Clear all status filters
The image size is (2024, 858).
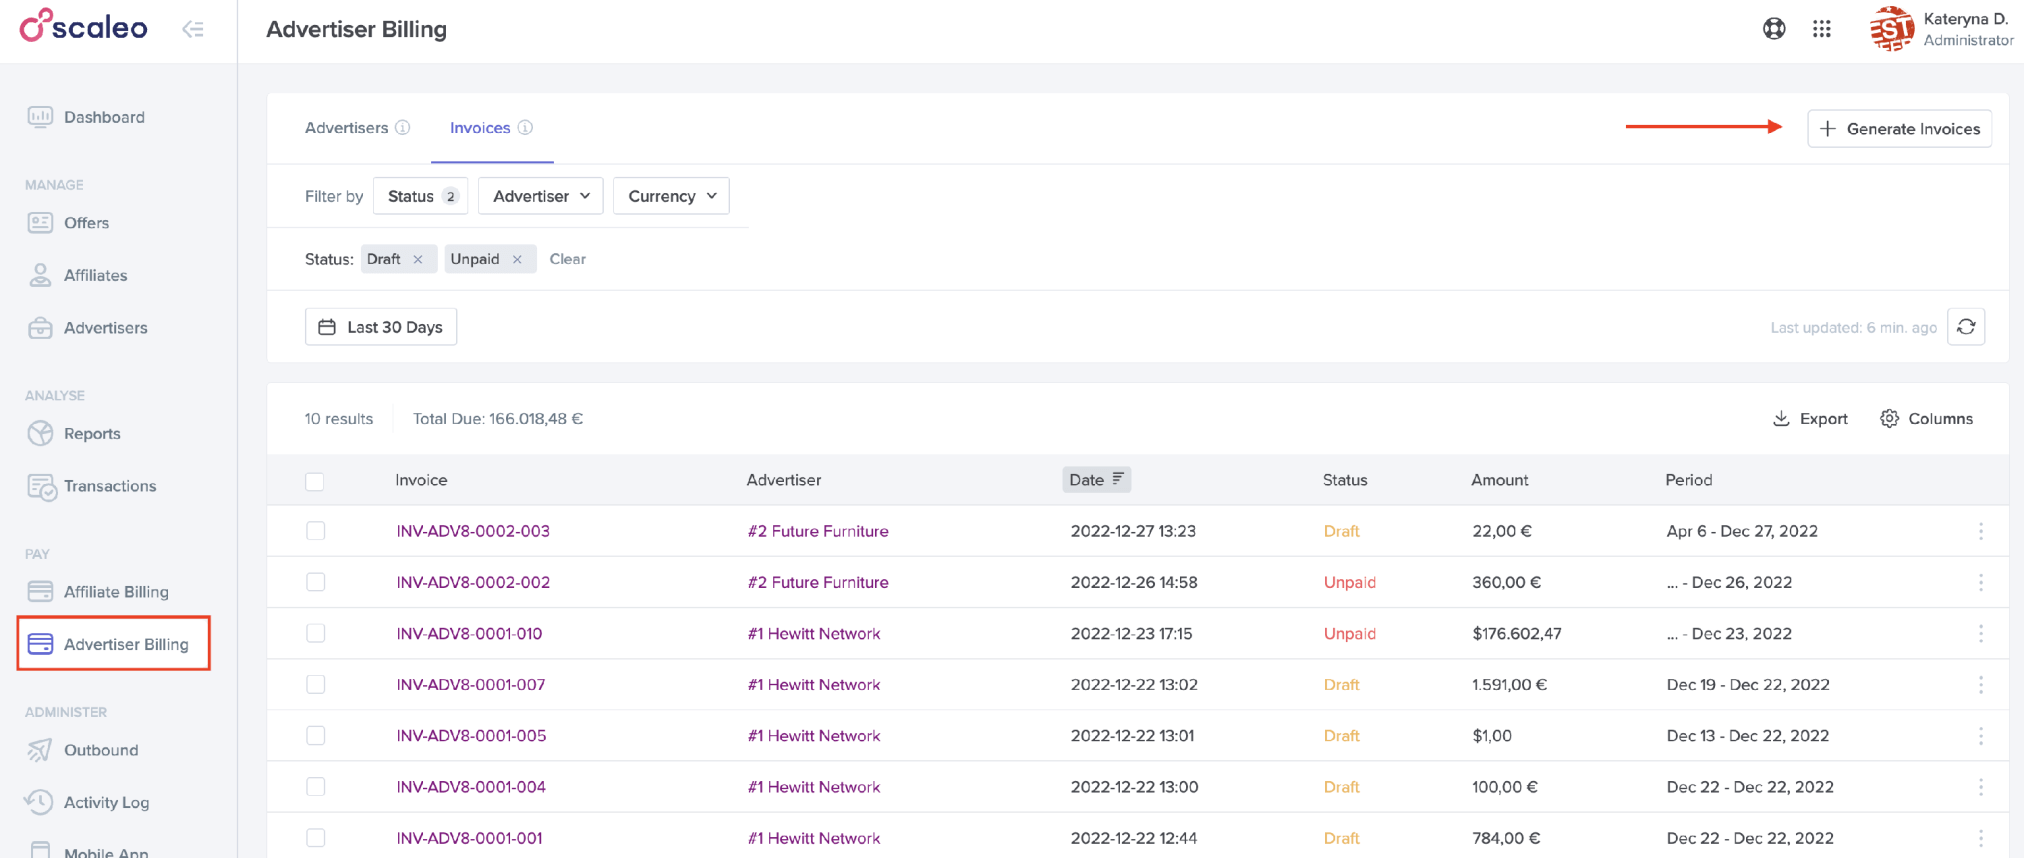coord(568,259)
